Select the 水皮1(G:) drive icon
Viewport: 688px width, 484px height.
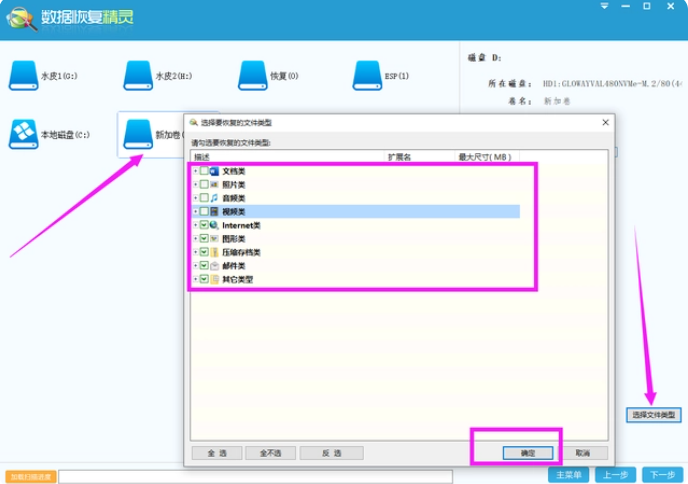[x=23, y=75]
